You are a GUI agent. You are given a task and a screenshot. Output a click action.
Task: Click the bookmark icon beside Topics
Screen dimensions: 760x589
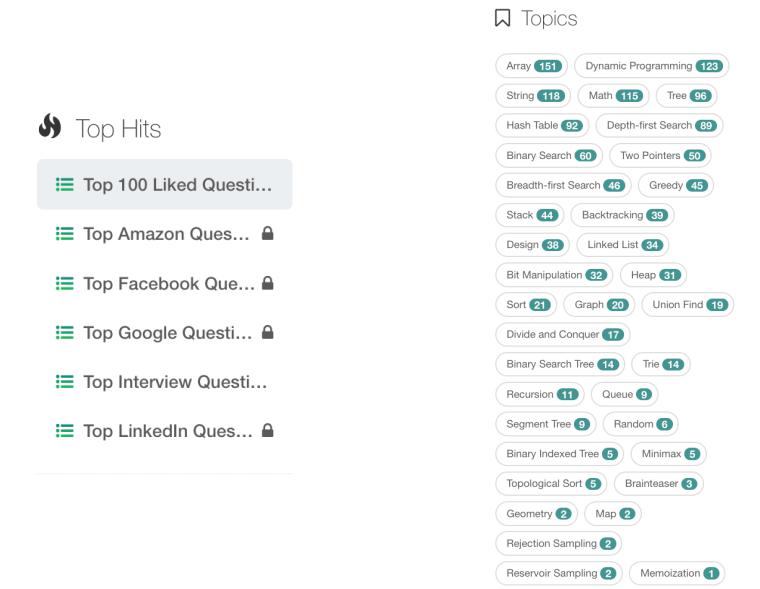point(502,18)
